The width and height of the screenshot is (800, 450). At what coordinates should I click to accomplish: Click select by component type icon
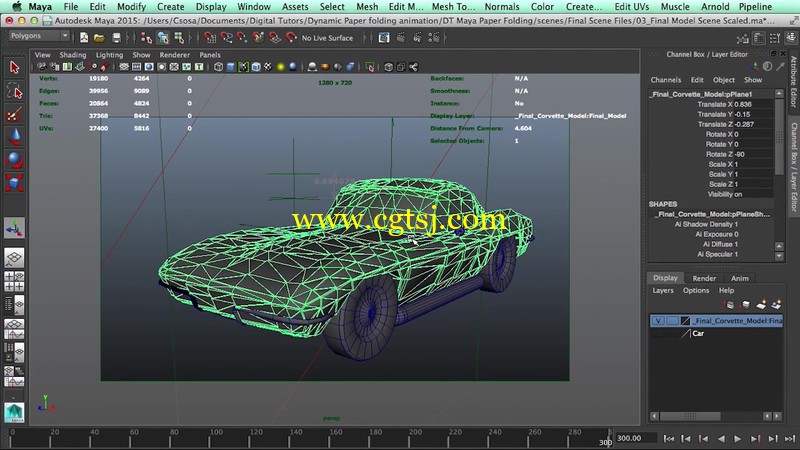[179, 38]
